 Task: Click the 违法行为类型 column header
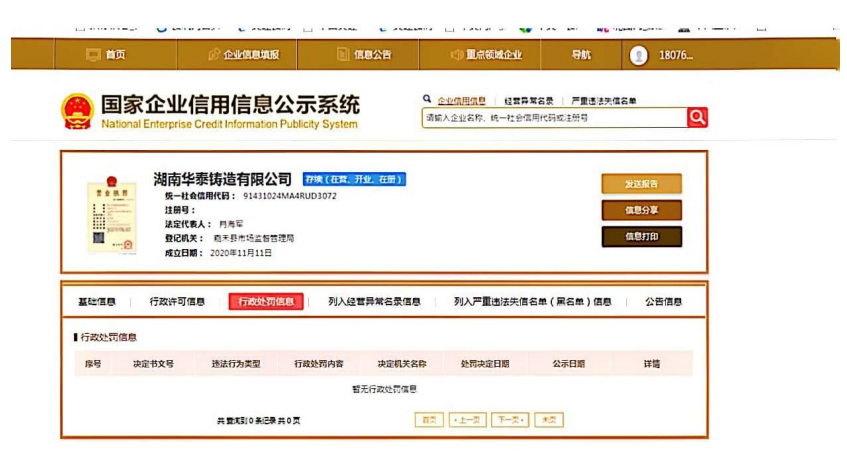(x=236, y=364)
